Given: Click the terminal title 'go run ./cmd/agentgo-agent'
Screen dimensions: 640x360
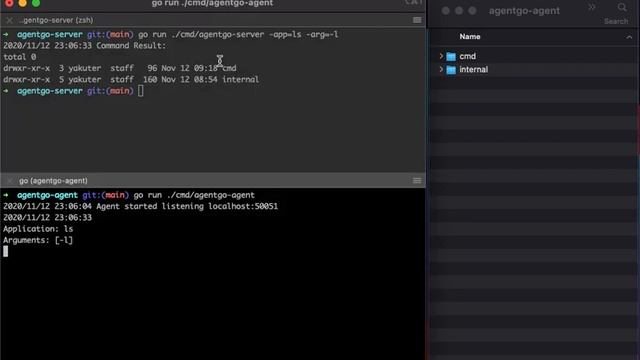Looking at the screenshot, I should (x=212, y=3).
